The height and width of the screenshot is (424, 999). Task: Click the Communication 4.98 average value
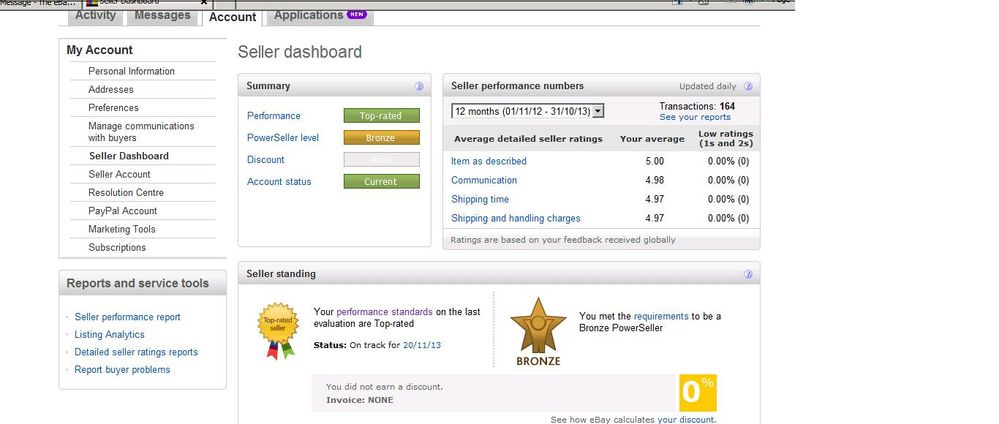(654, 180)
